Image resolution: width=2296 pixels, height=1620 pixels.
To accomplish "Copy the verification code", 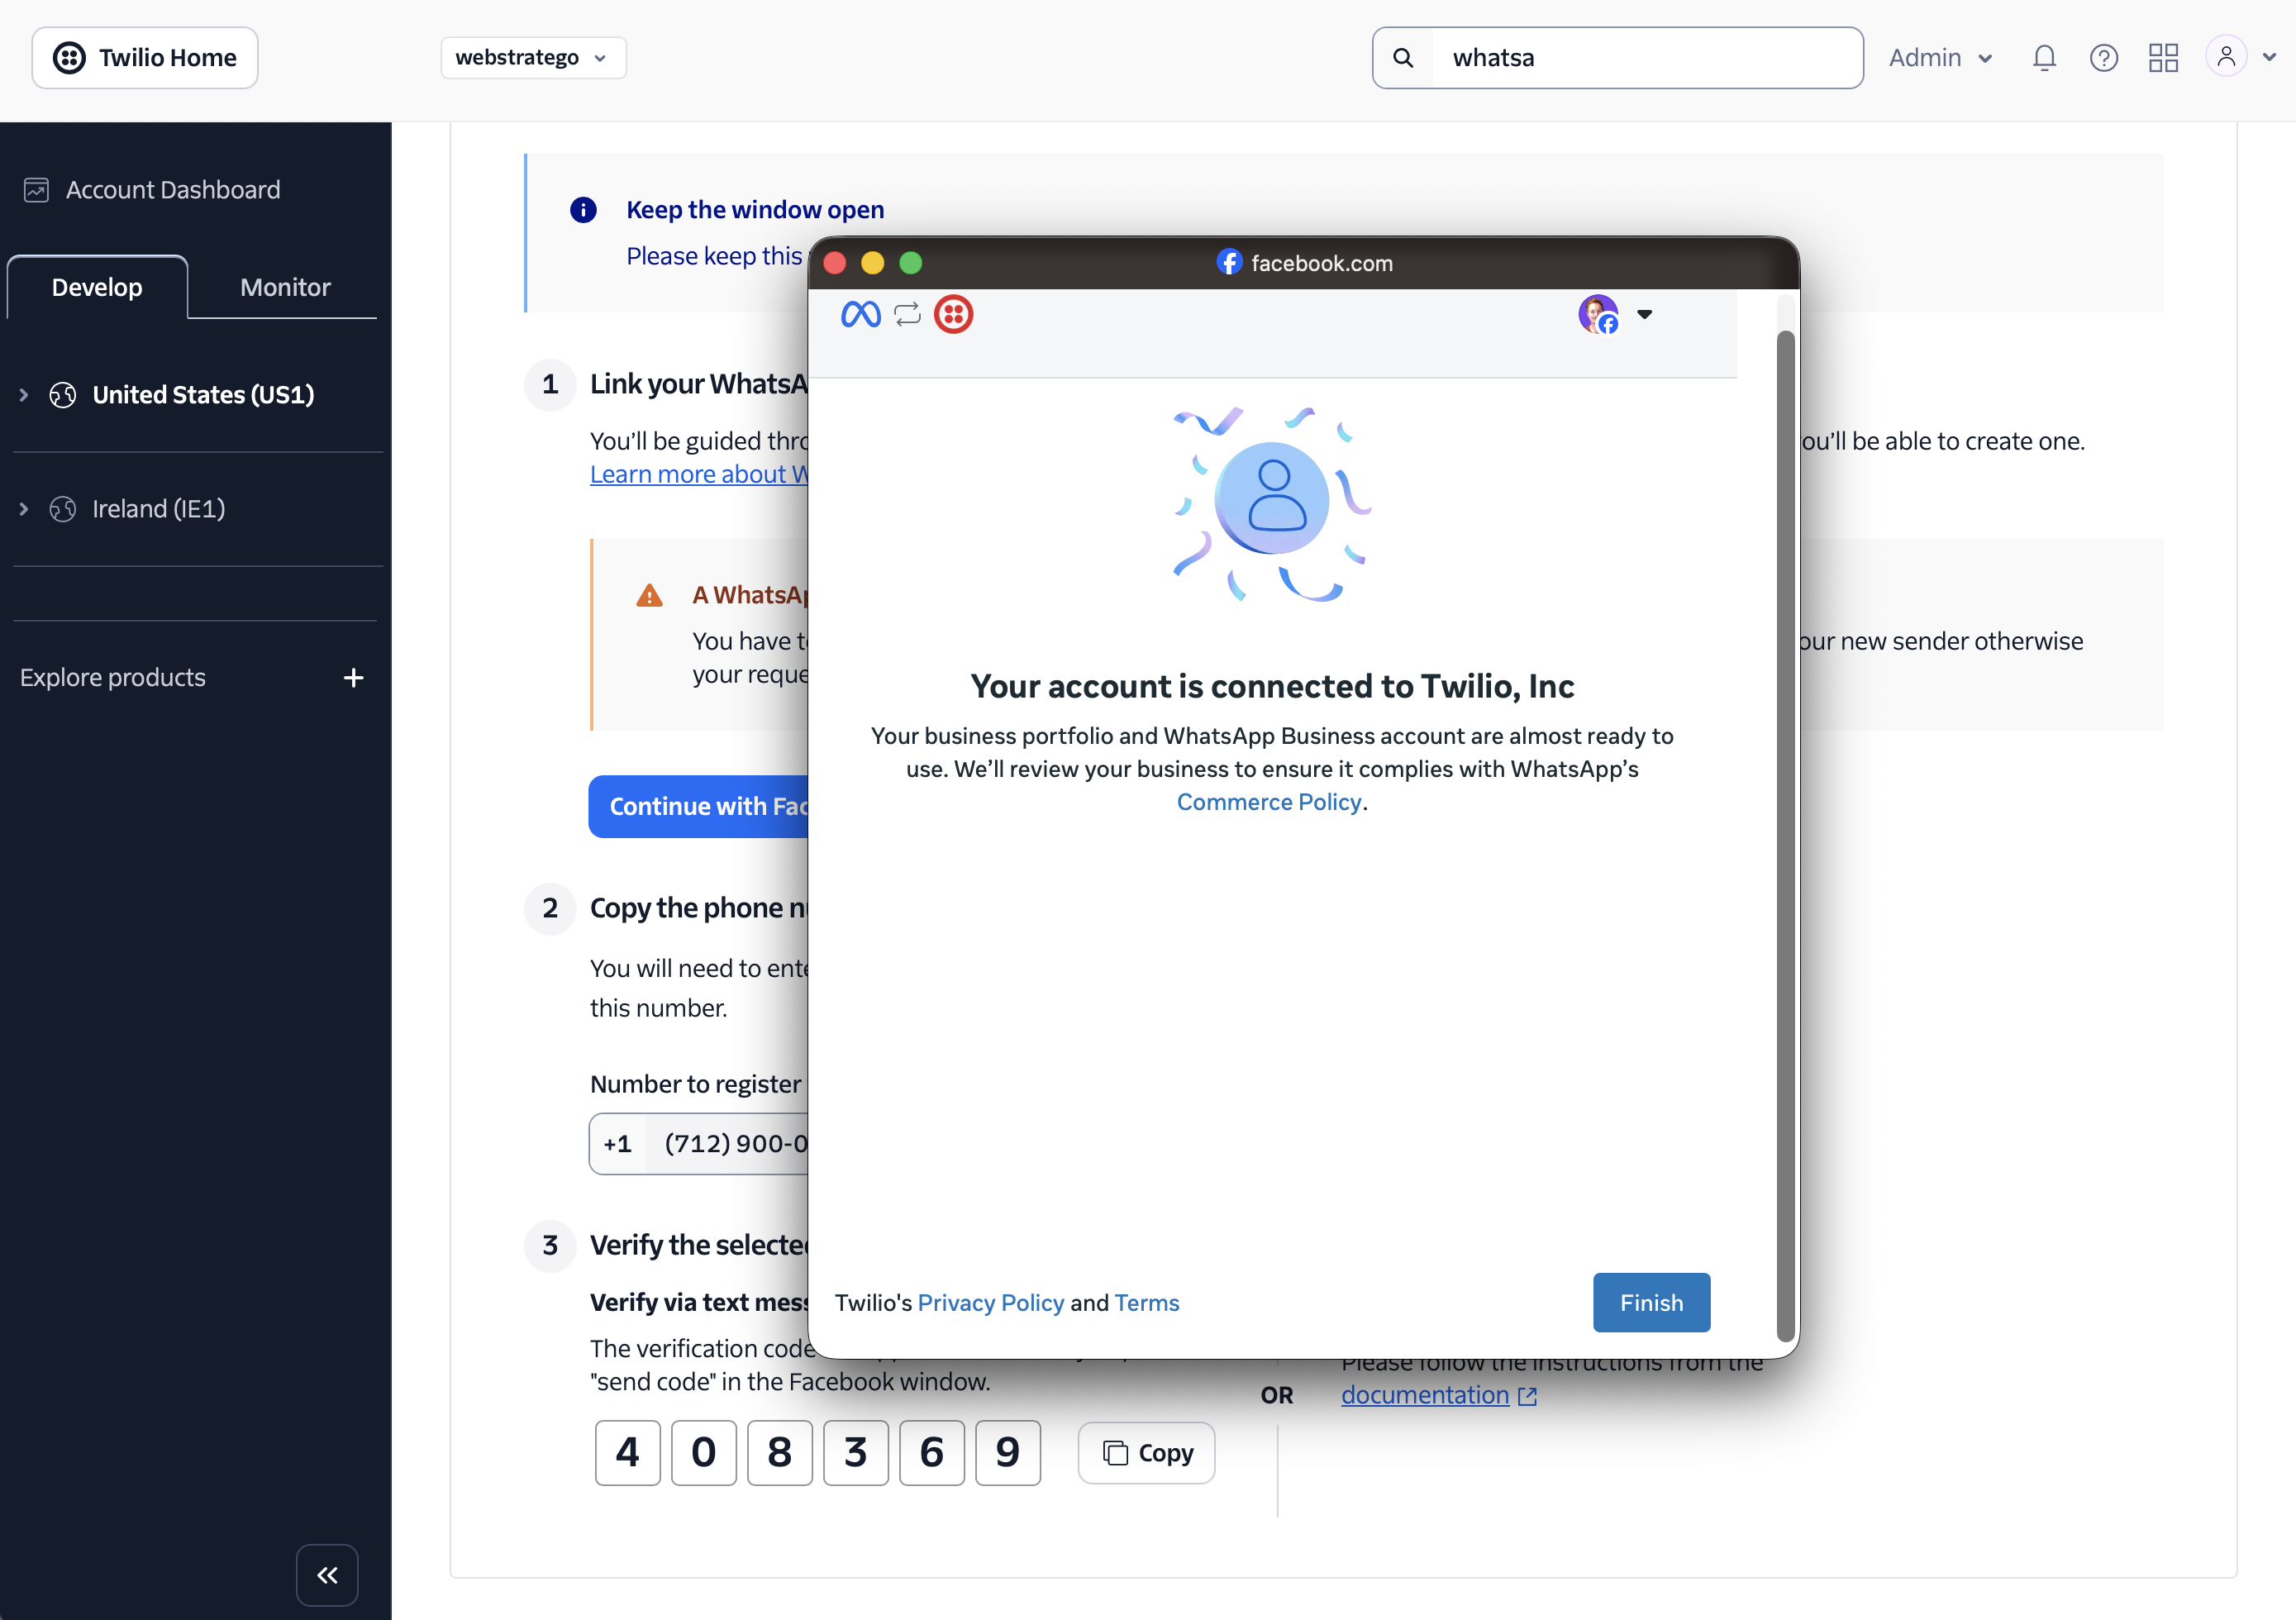I will click(x=1146, y=1453).
